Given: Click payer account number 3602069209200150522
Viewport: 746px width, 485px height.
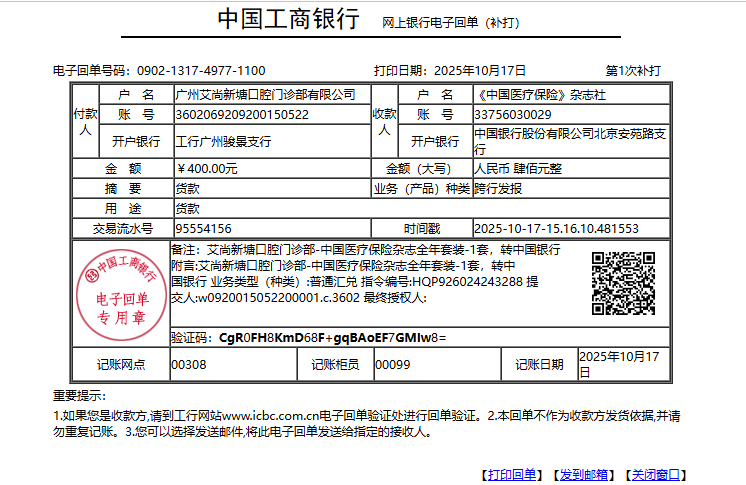Looking at the screenshot, I should tap(242, 114).
